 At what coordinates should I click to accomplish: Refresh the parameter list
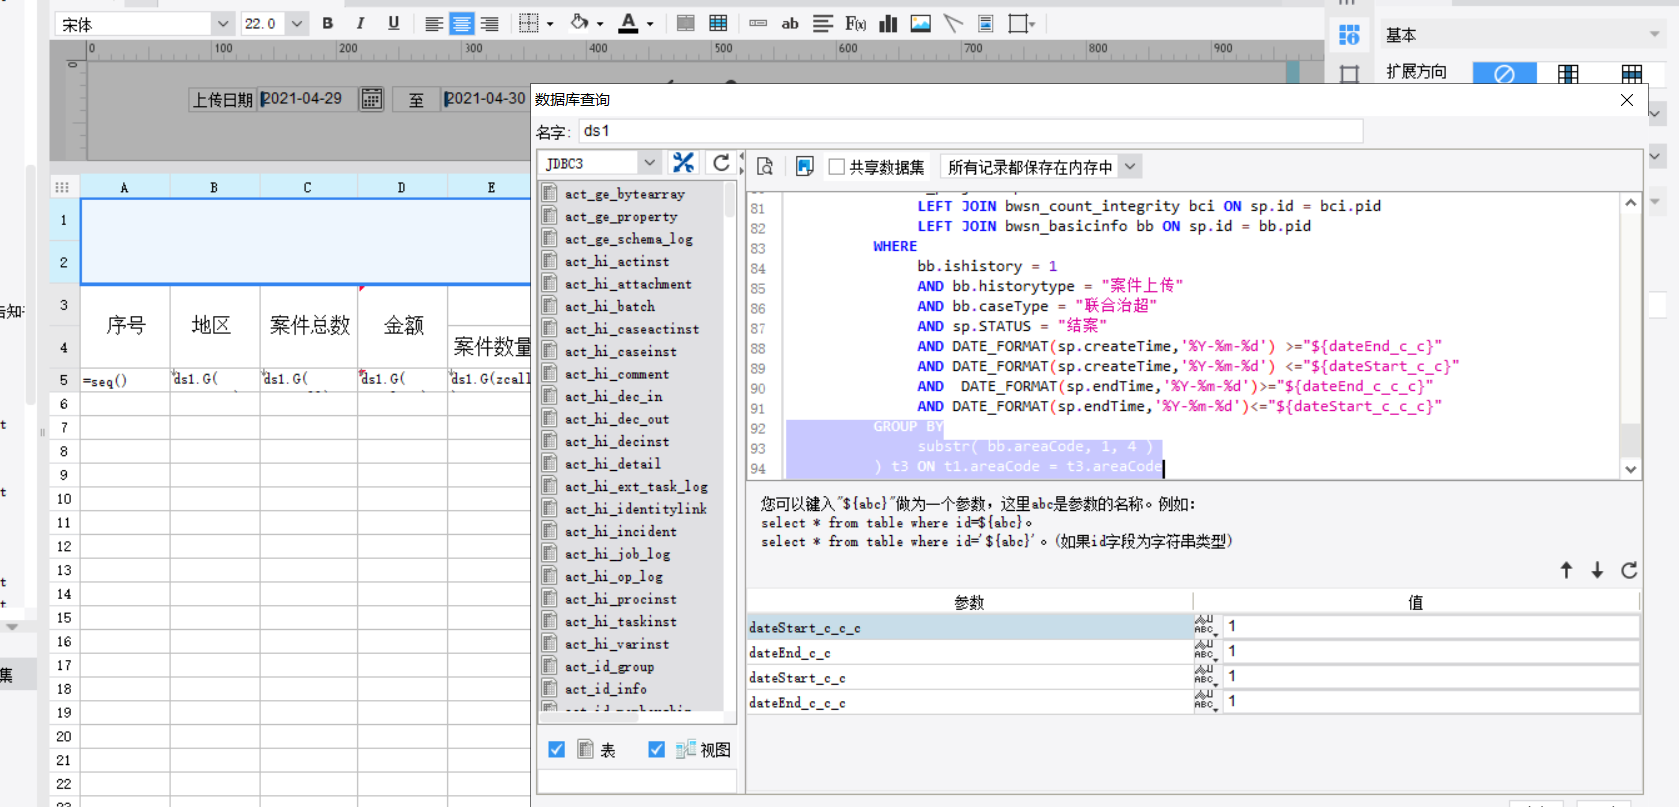coord(1629,570)
